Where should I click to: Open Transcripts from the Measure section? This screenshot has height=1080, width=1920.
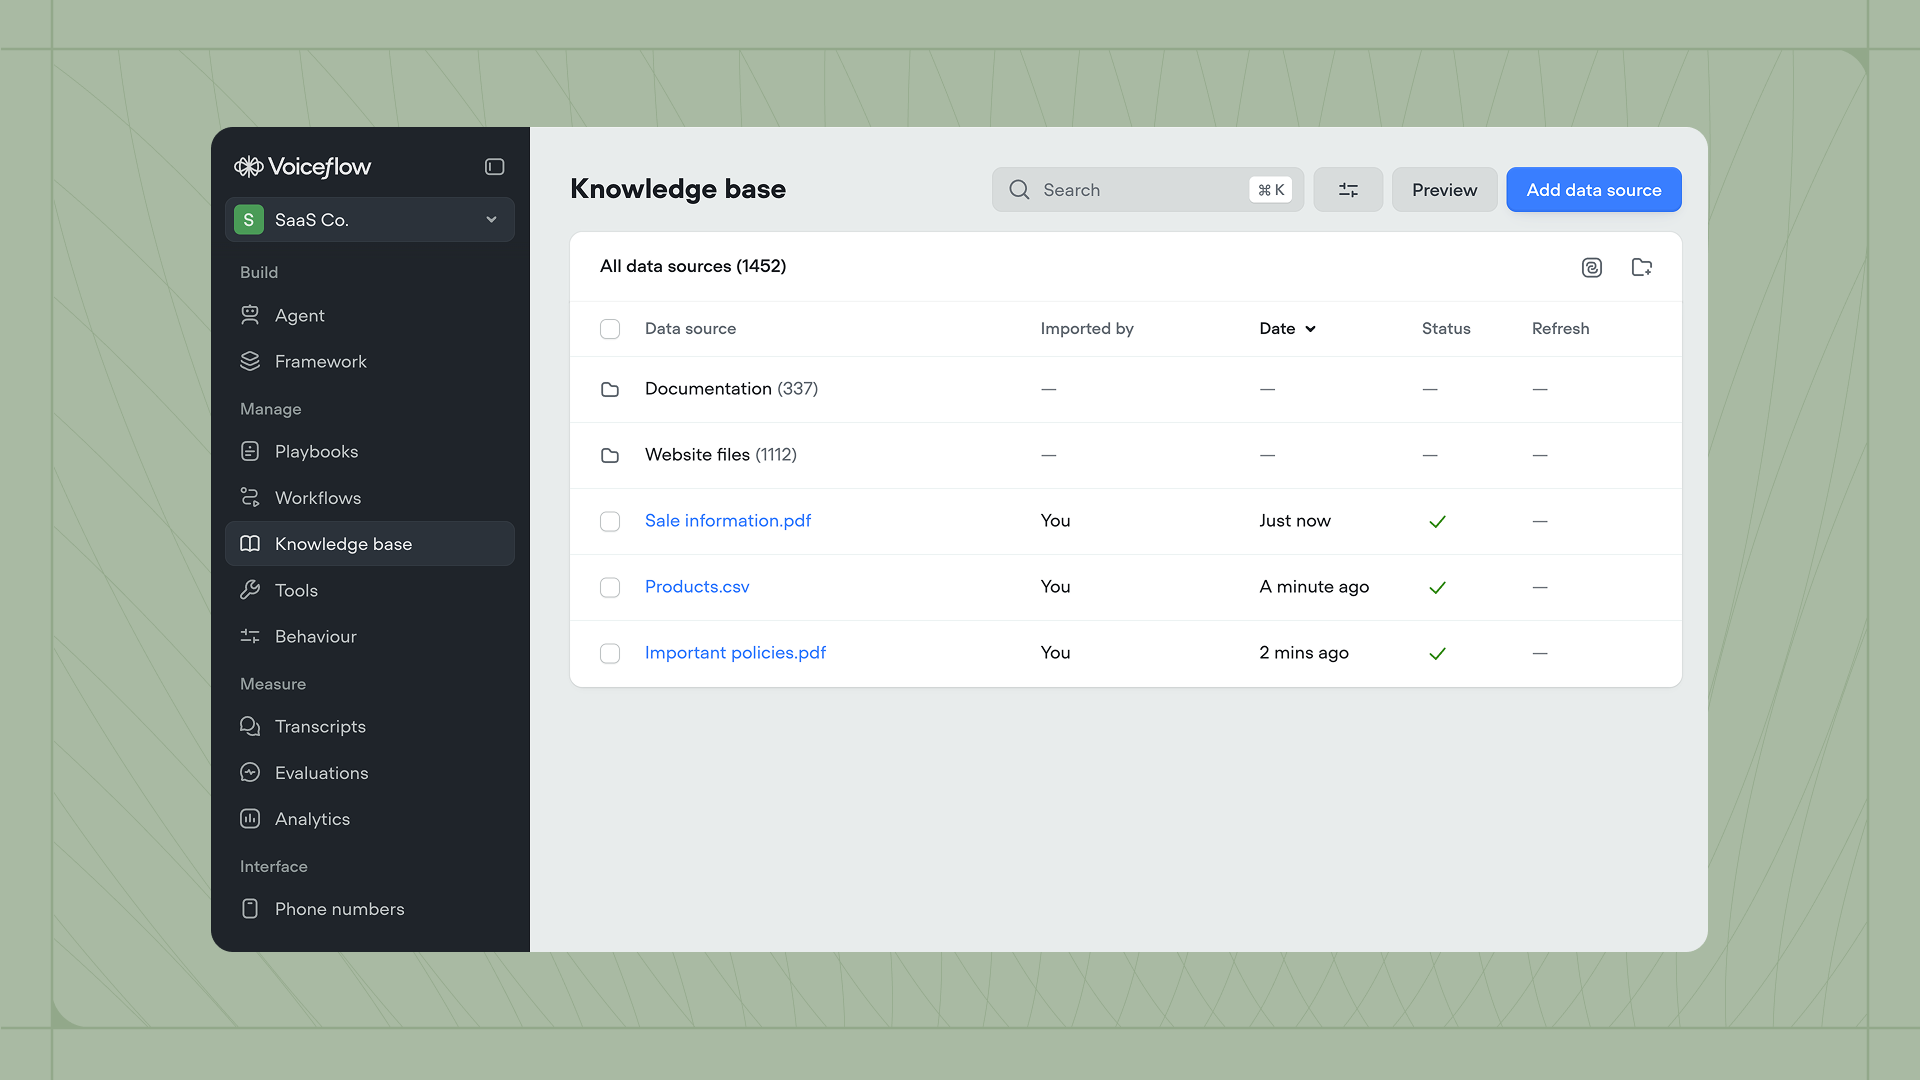pyautogui.click(x=320, y=727)
